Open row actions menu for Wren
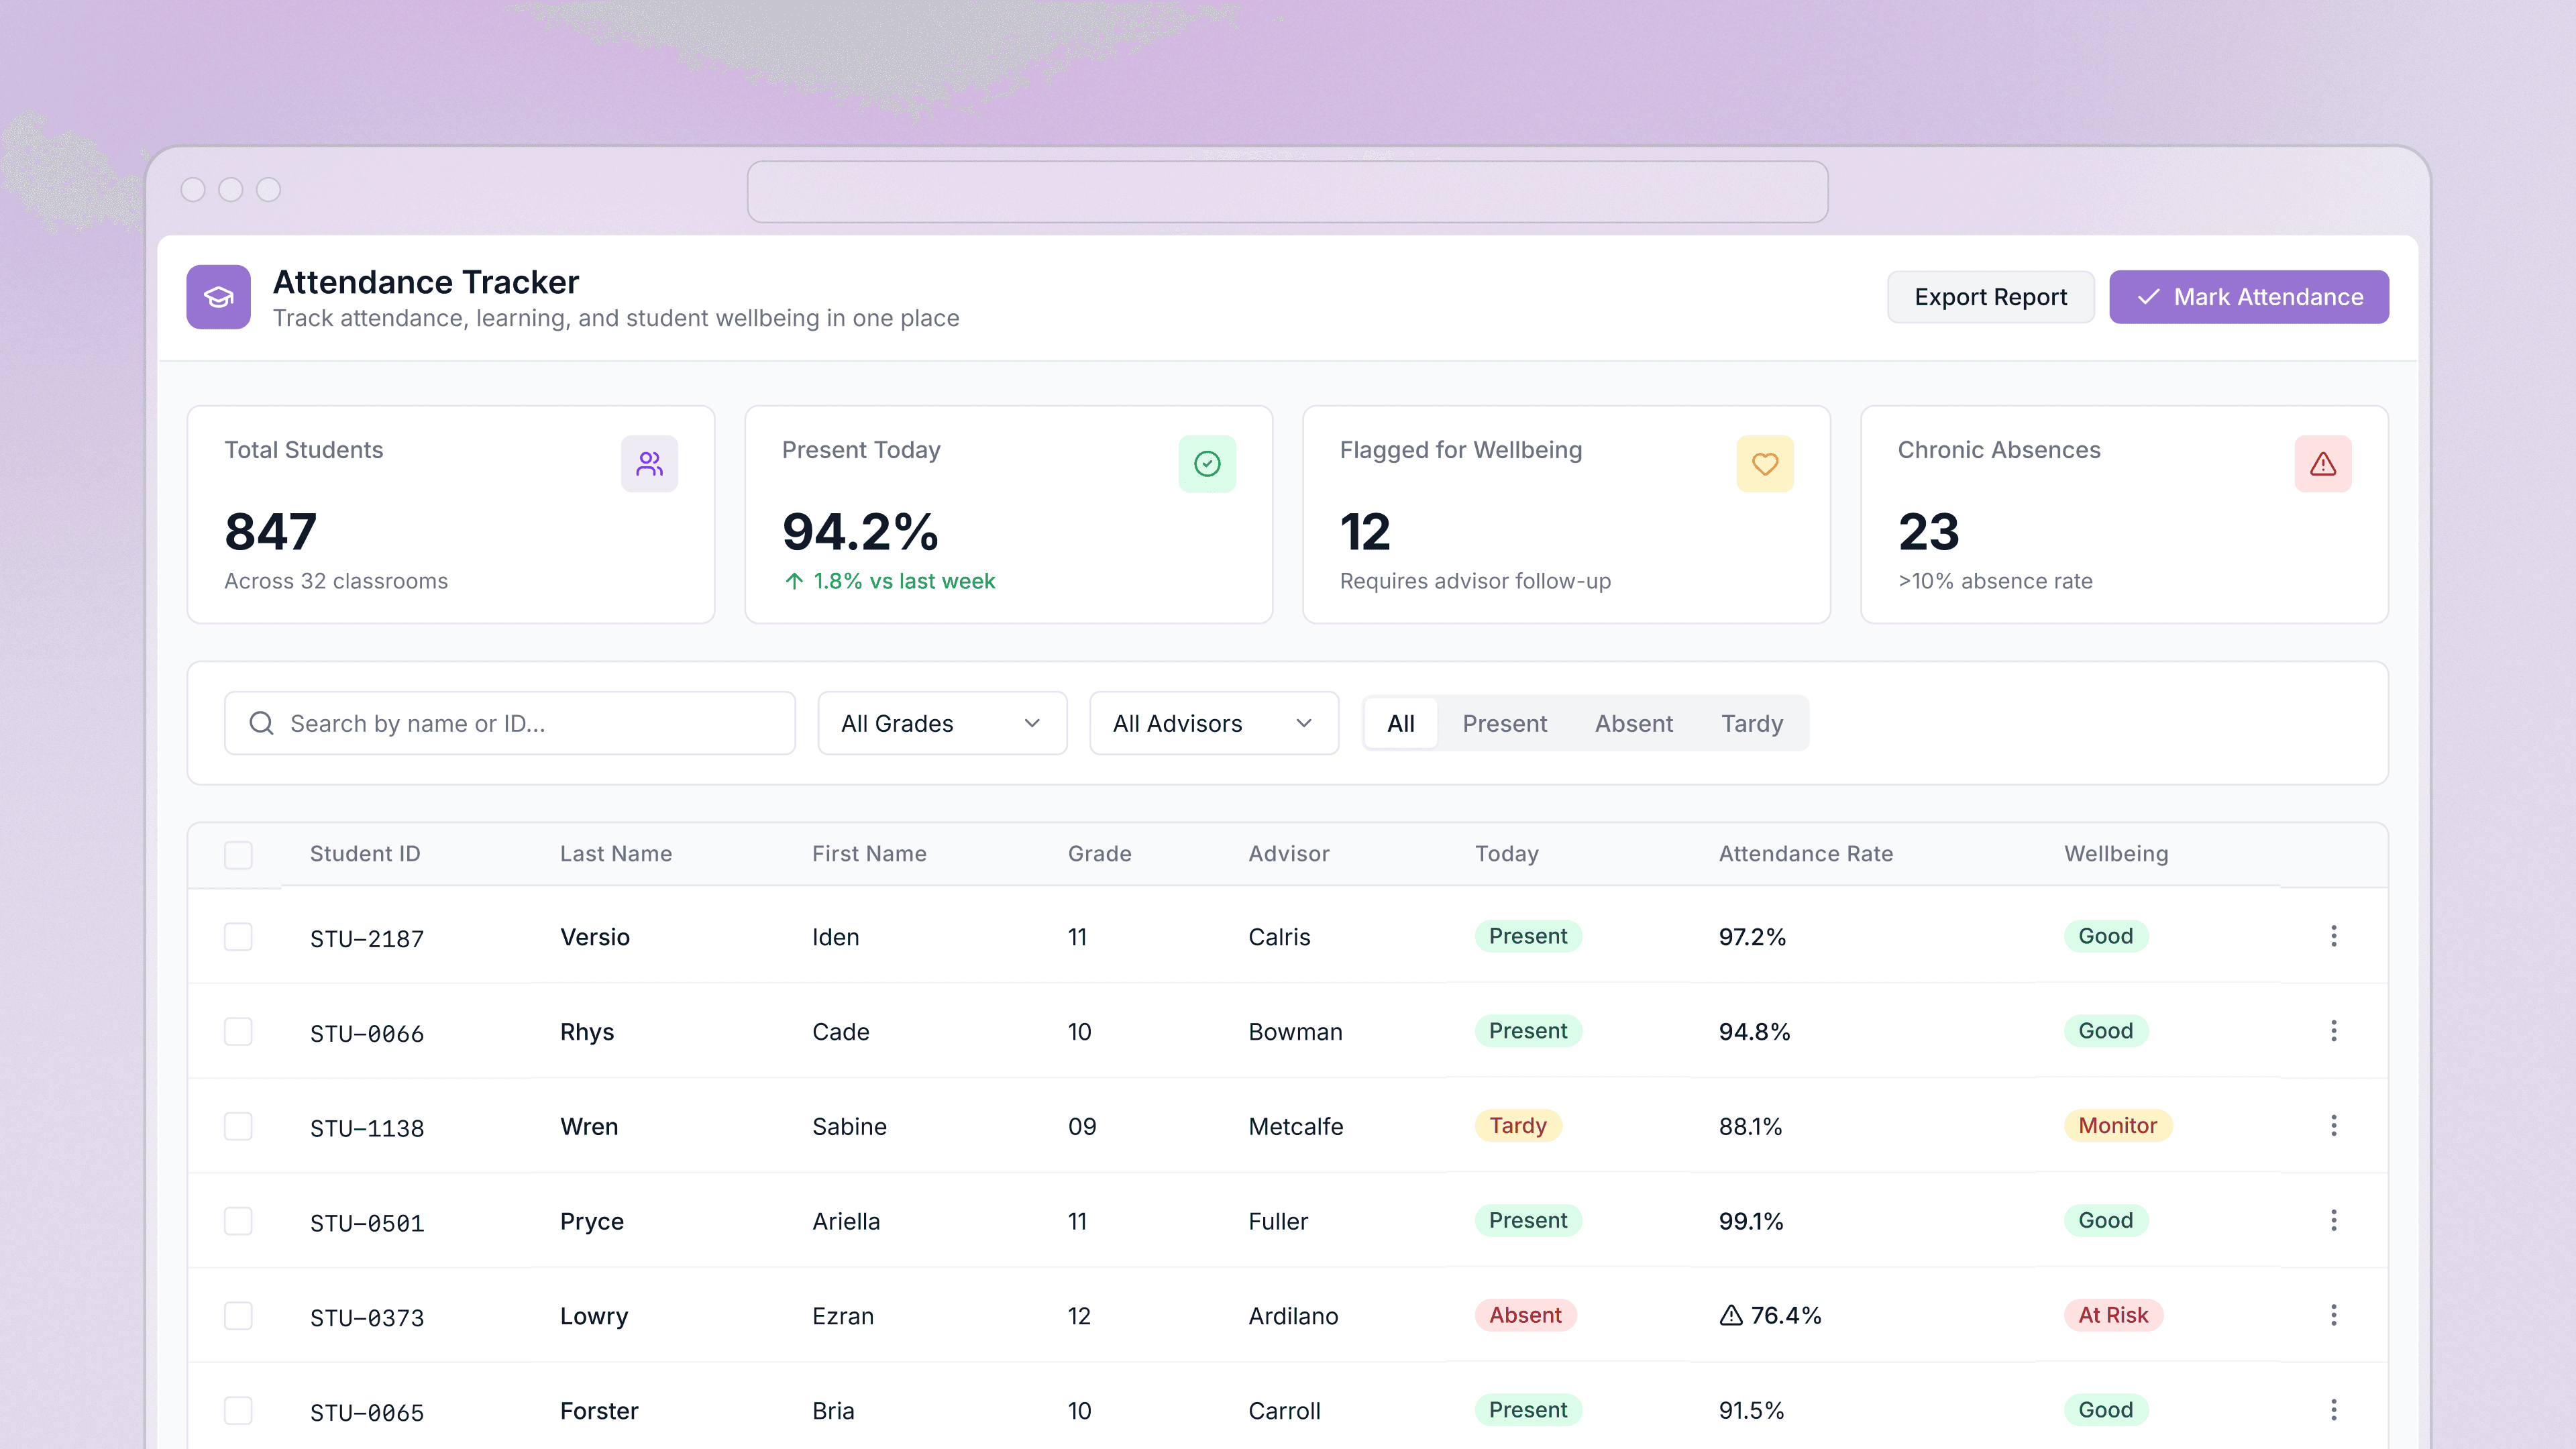 (2334, 1126)
